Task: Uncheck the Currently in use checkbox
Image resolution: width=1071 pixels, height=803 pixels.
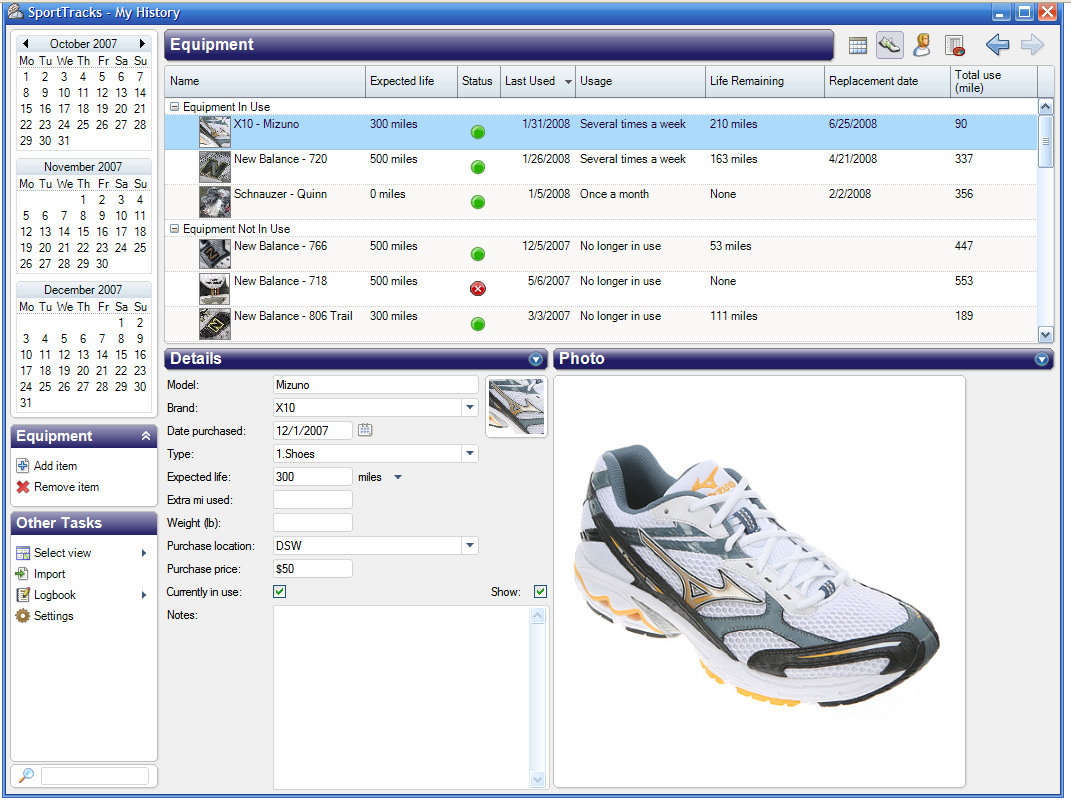Action: click(x=280, y=592)
